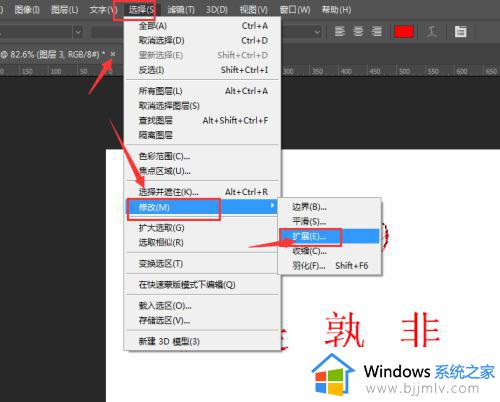Click the right align text icon
This screenshot has height=402, width=500.
click(x=377, y=32)
